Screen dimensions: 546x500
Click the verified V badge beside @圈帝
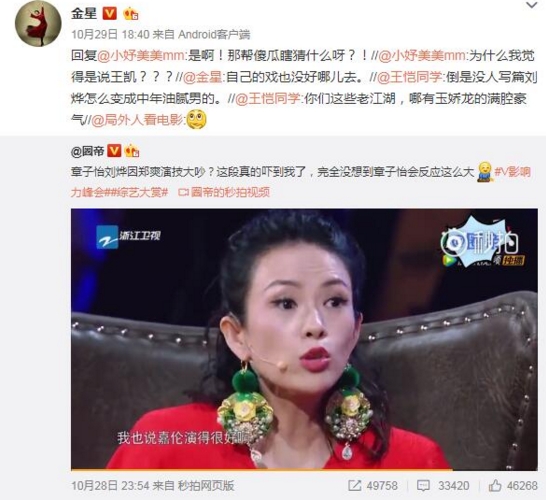coord(114,151)
